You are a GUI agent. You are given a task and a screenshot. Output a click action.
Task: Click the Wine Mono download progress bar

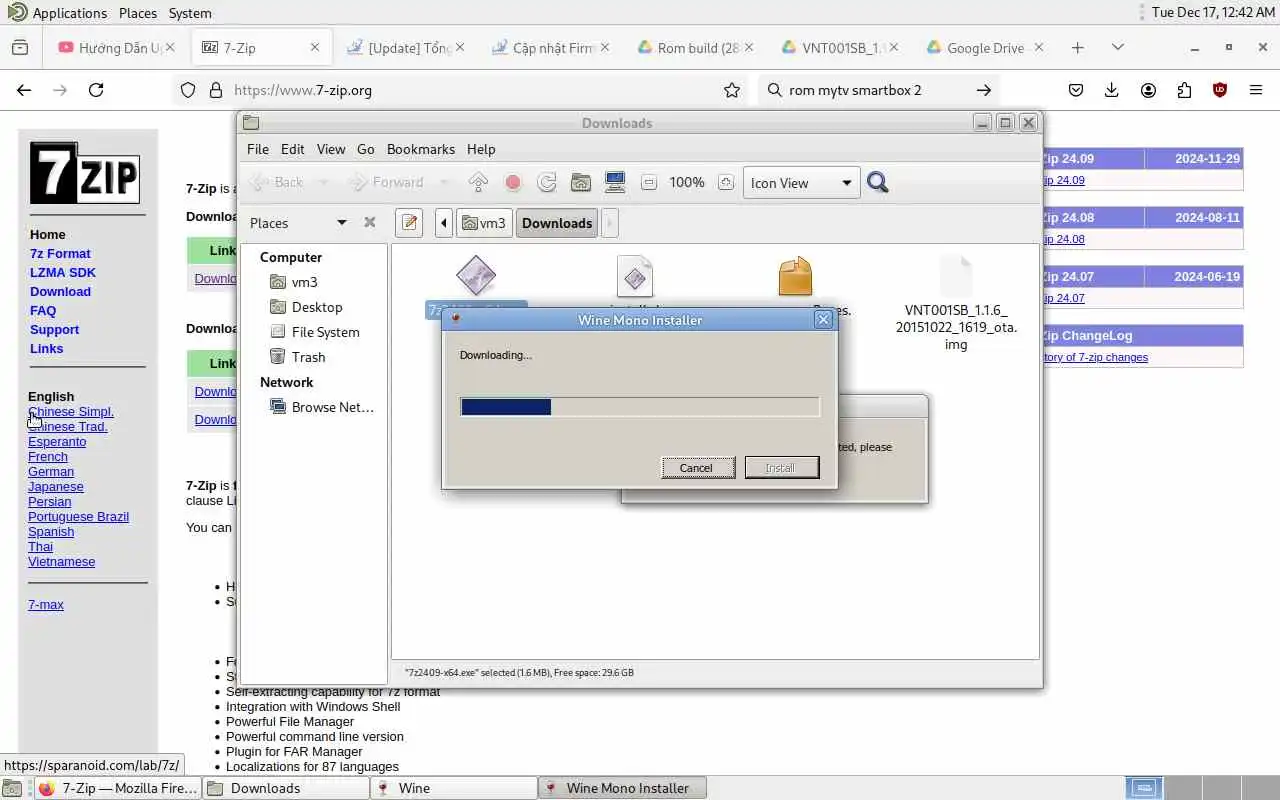click(x=640, y=407)
